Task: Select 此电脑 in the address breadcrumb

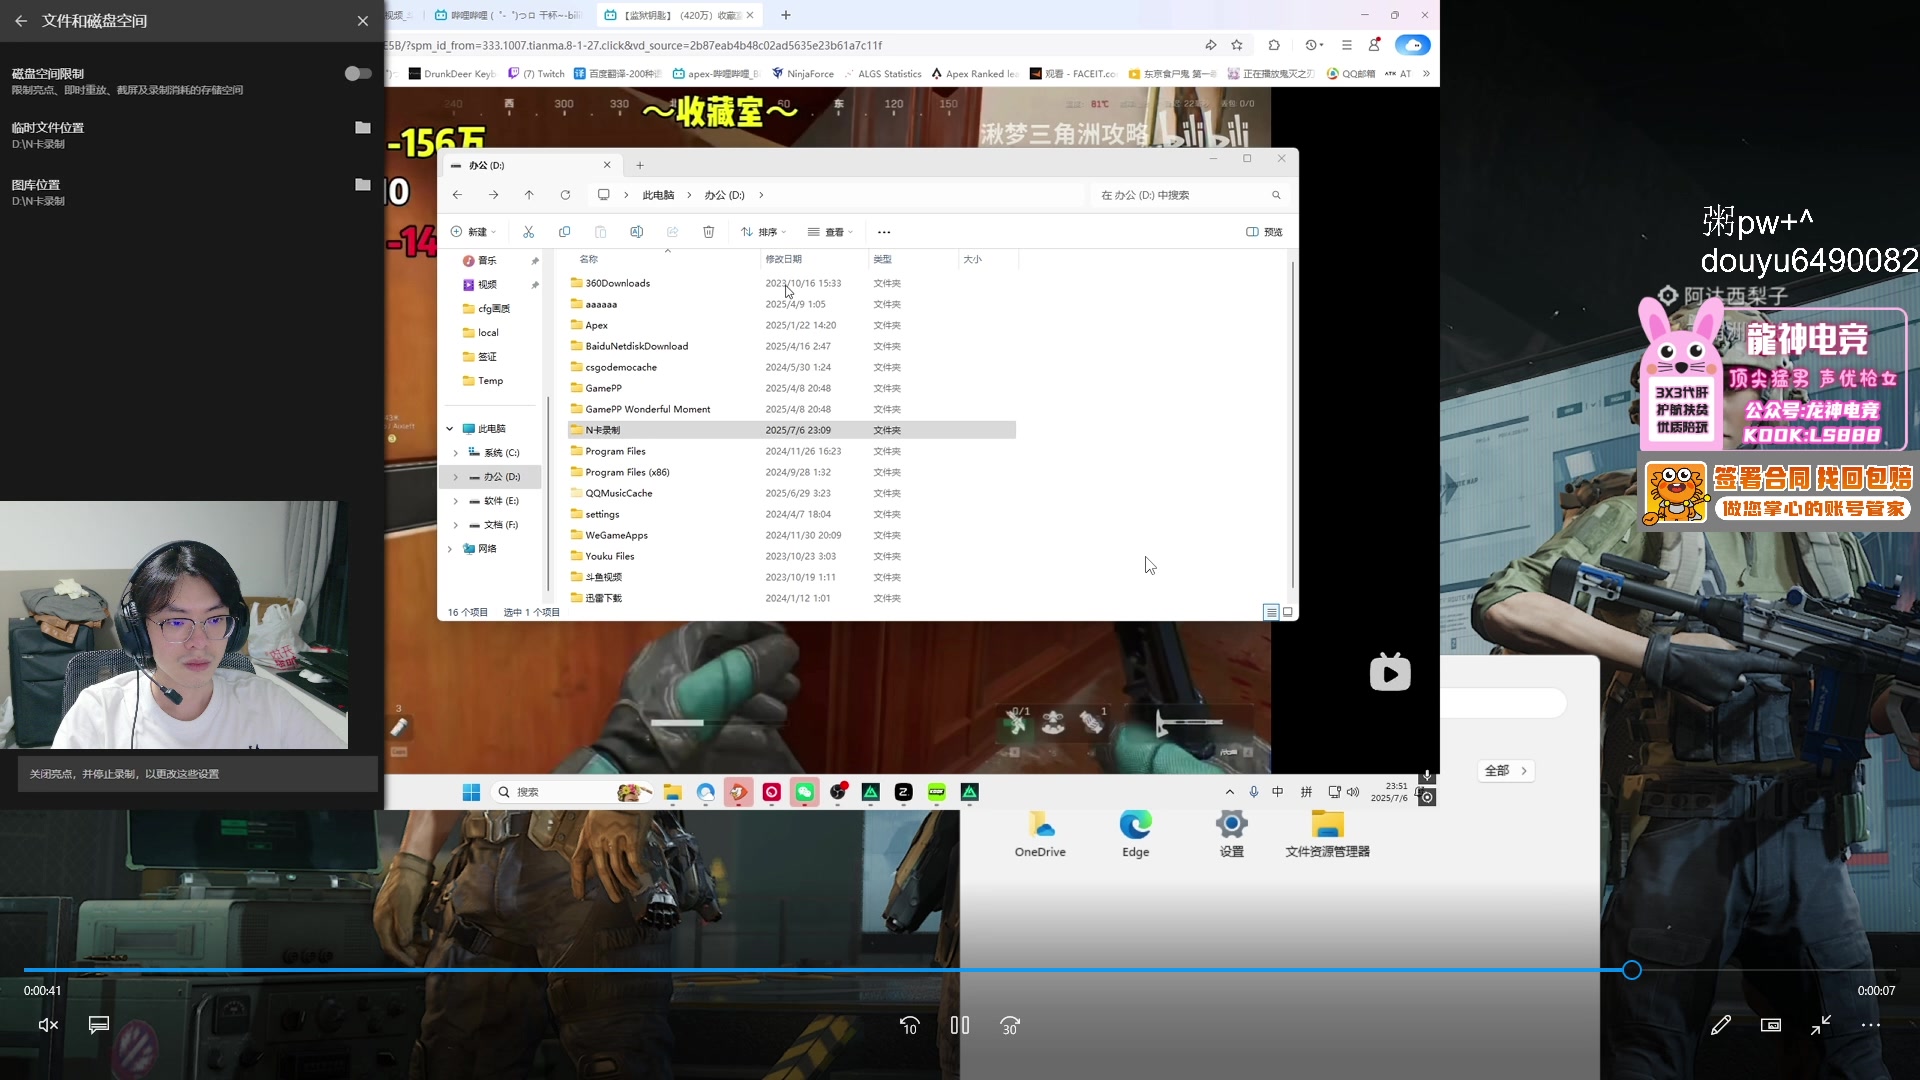Action: point(658,195)
